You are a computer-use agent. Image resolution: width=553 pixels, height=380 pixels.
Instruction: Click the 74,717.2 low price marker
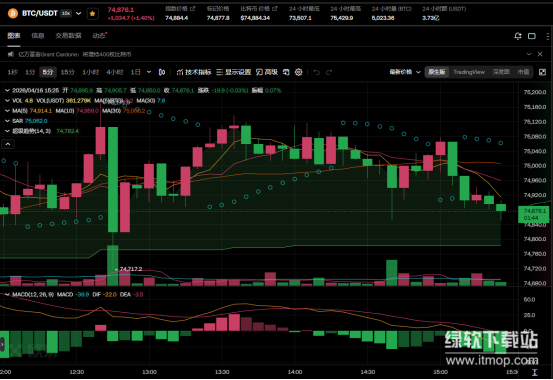(130, 269)
